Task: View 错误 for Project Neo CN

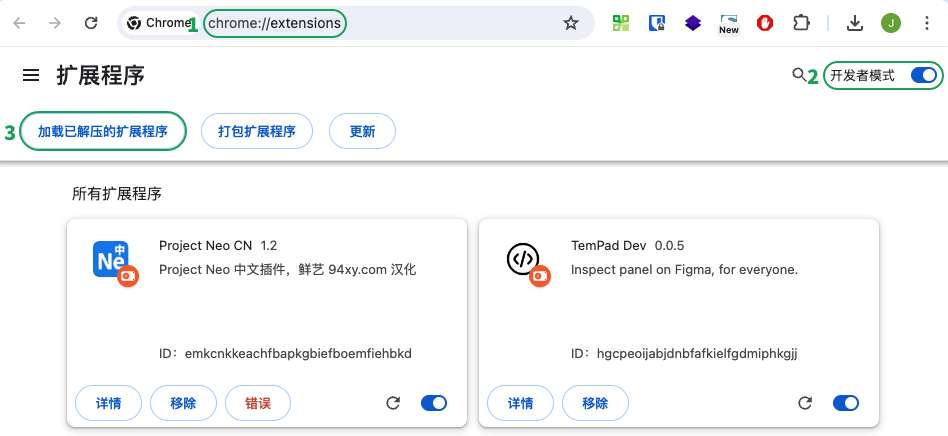Action: (x=258, y=403)
